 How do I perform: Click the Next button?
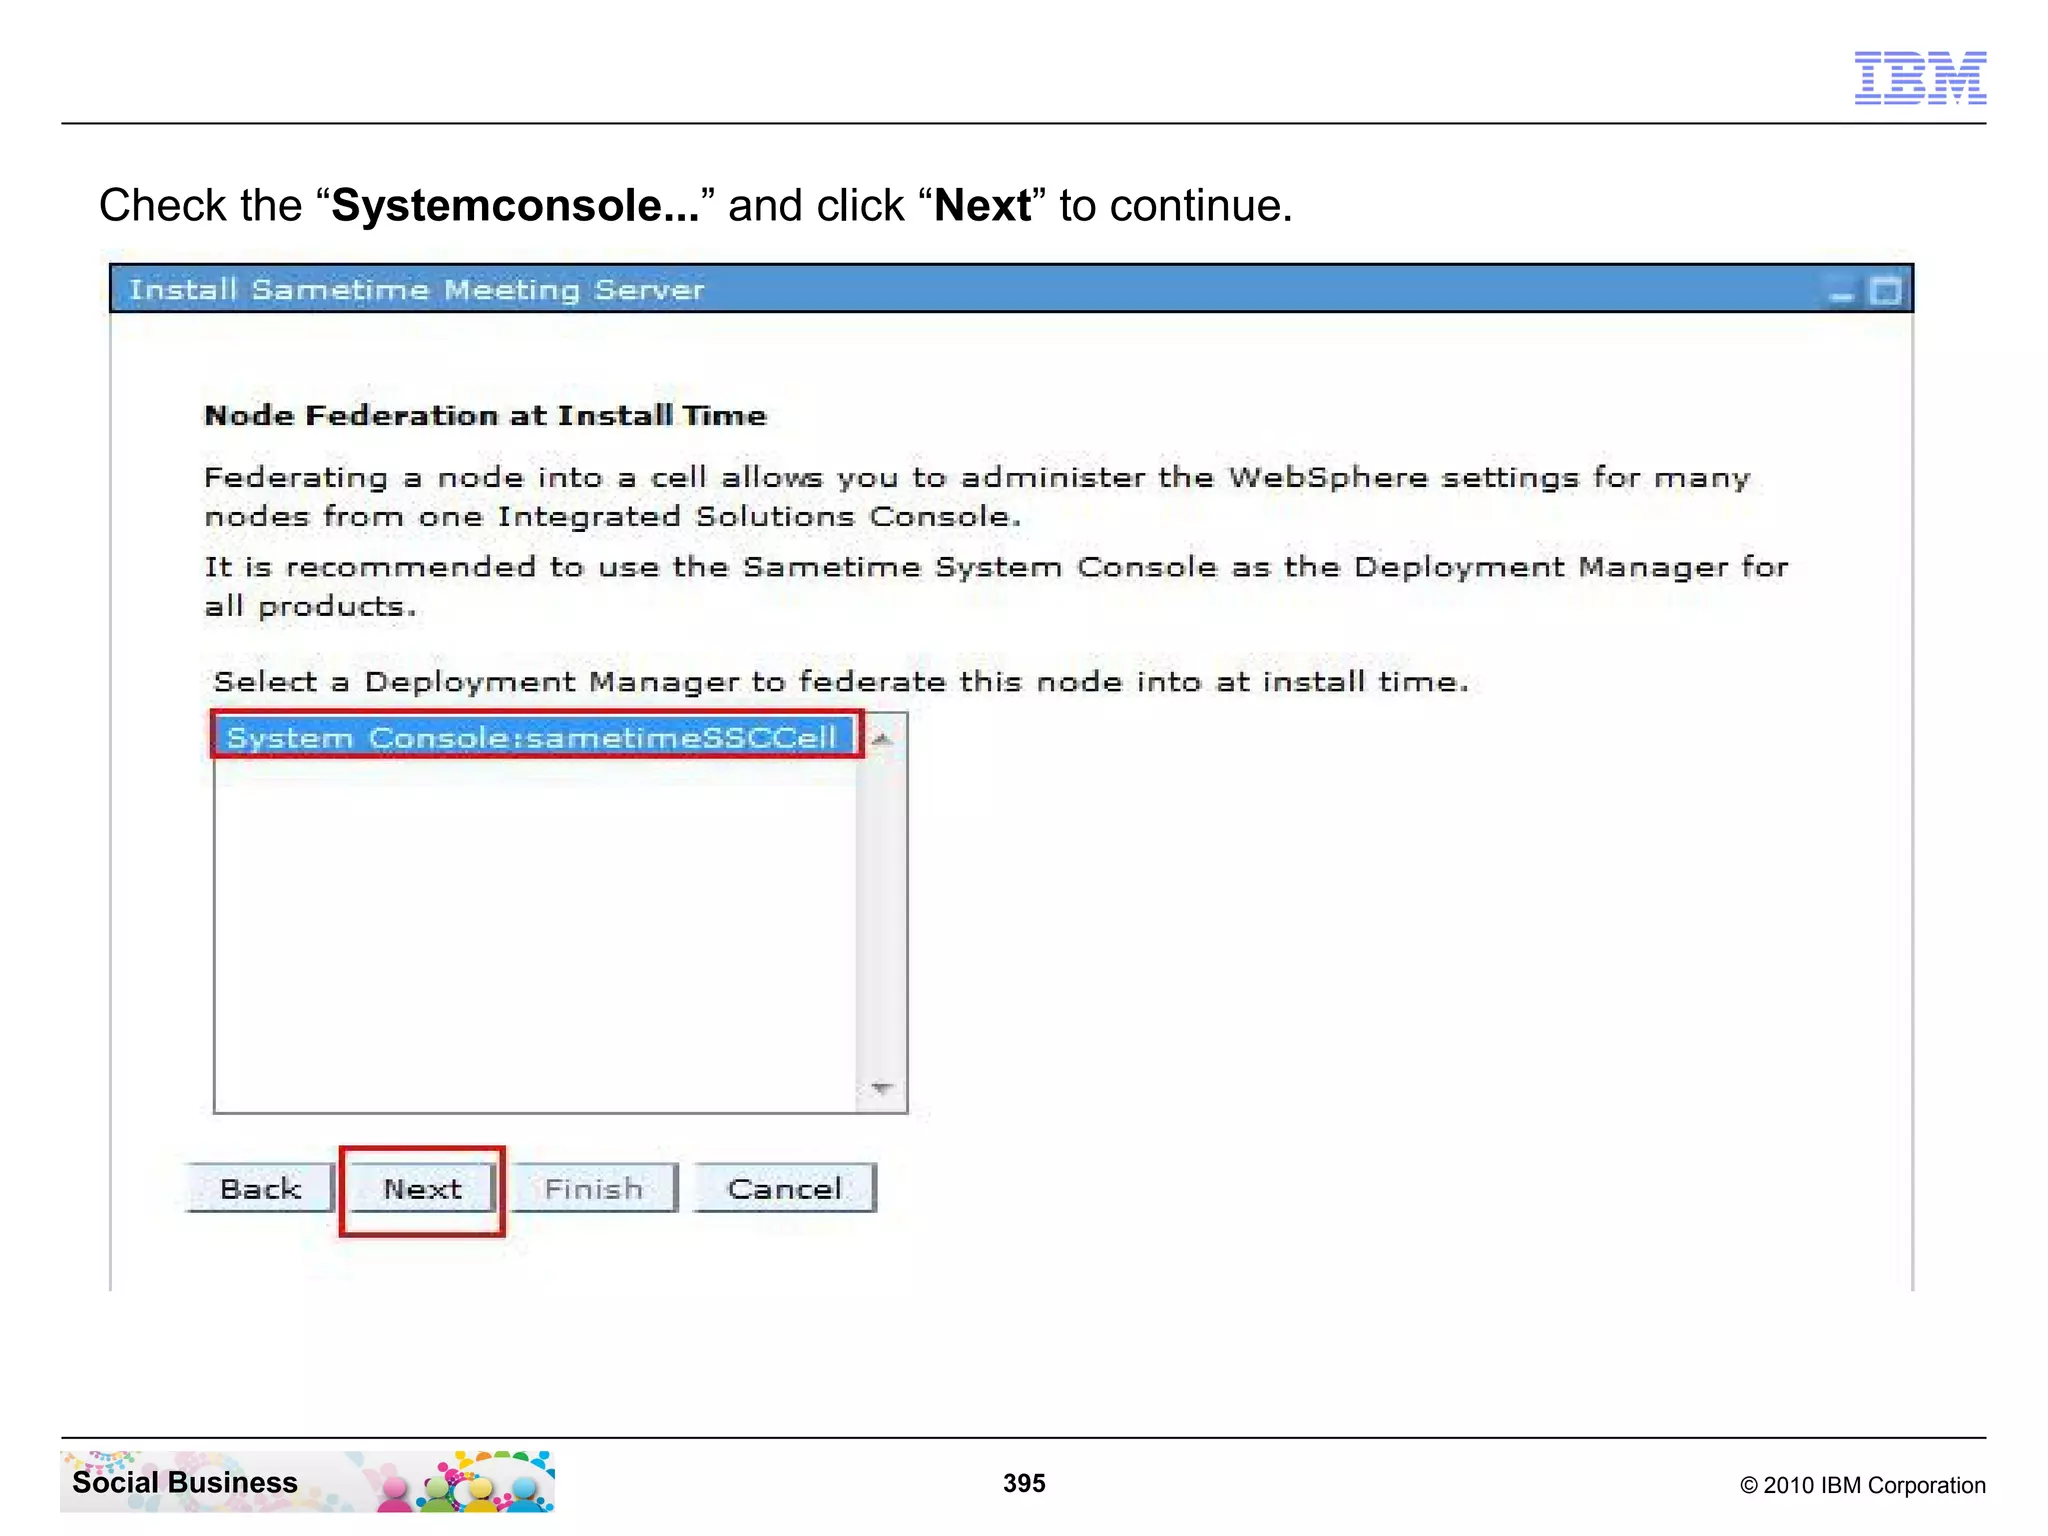tap(422, 1189)
